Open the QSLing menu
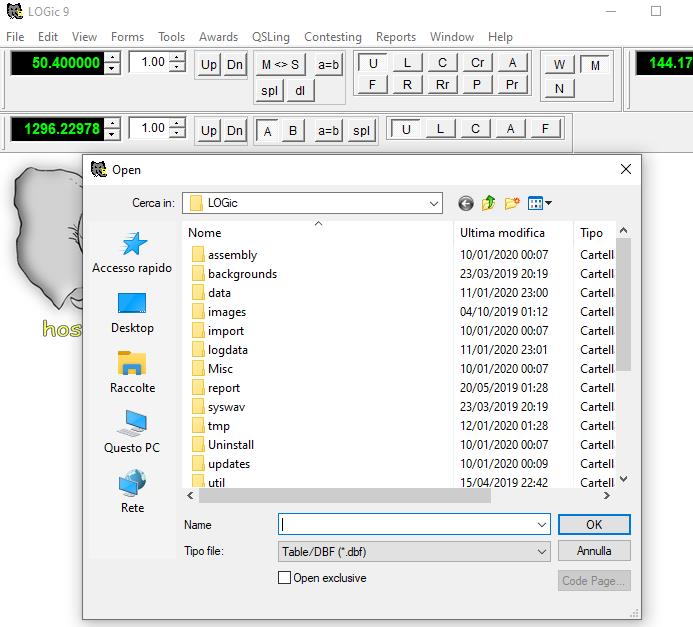Viewport: 693px width, 627px height. (x=270, y=37)
